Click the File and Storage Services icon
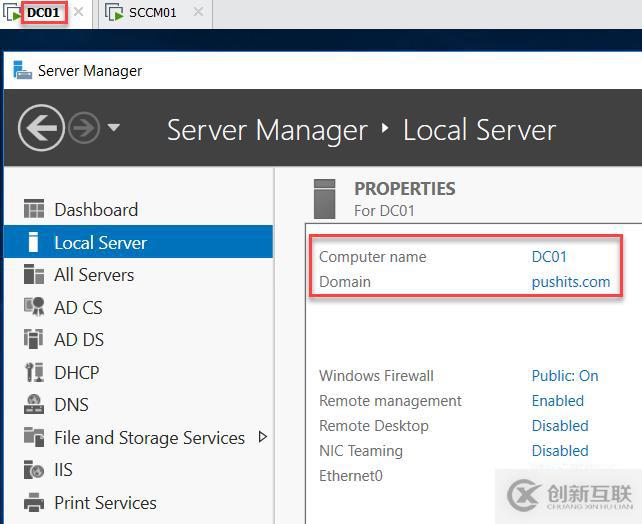Viewport: 642px width, 524px height. (34, 437)
